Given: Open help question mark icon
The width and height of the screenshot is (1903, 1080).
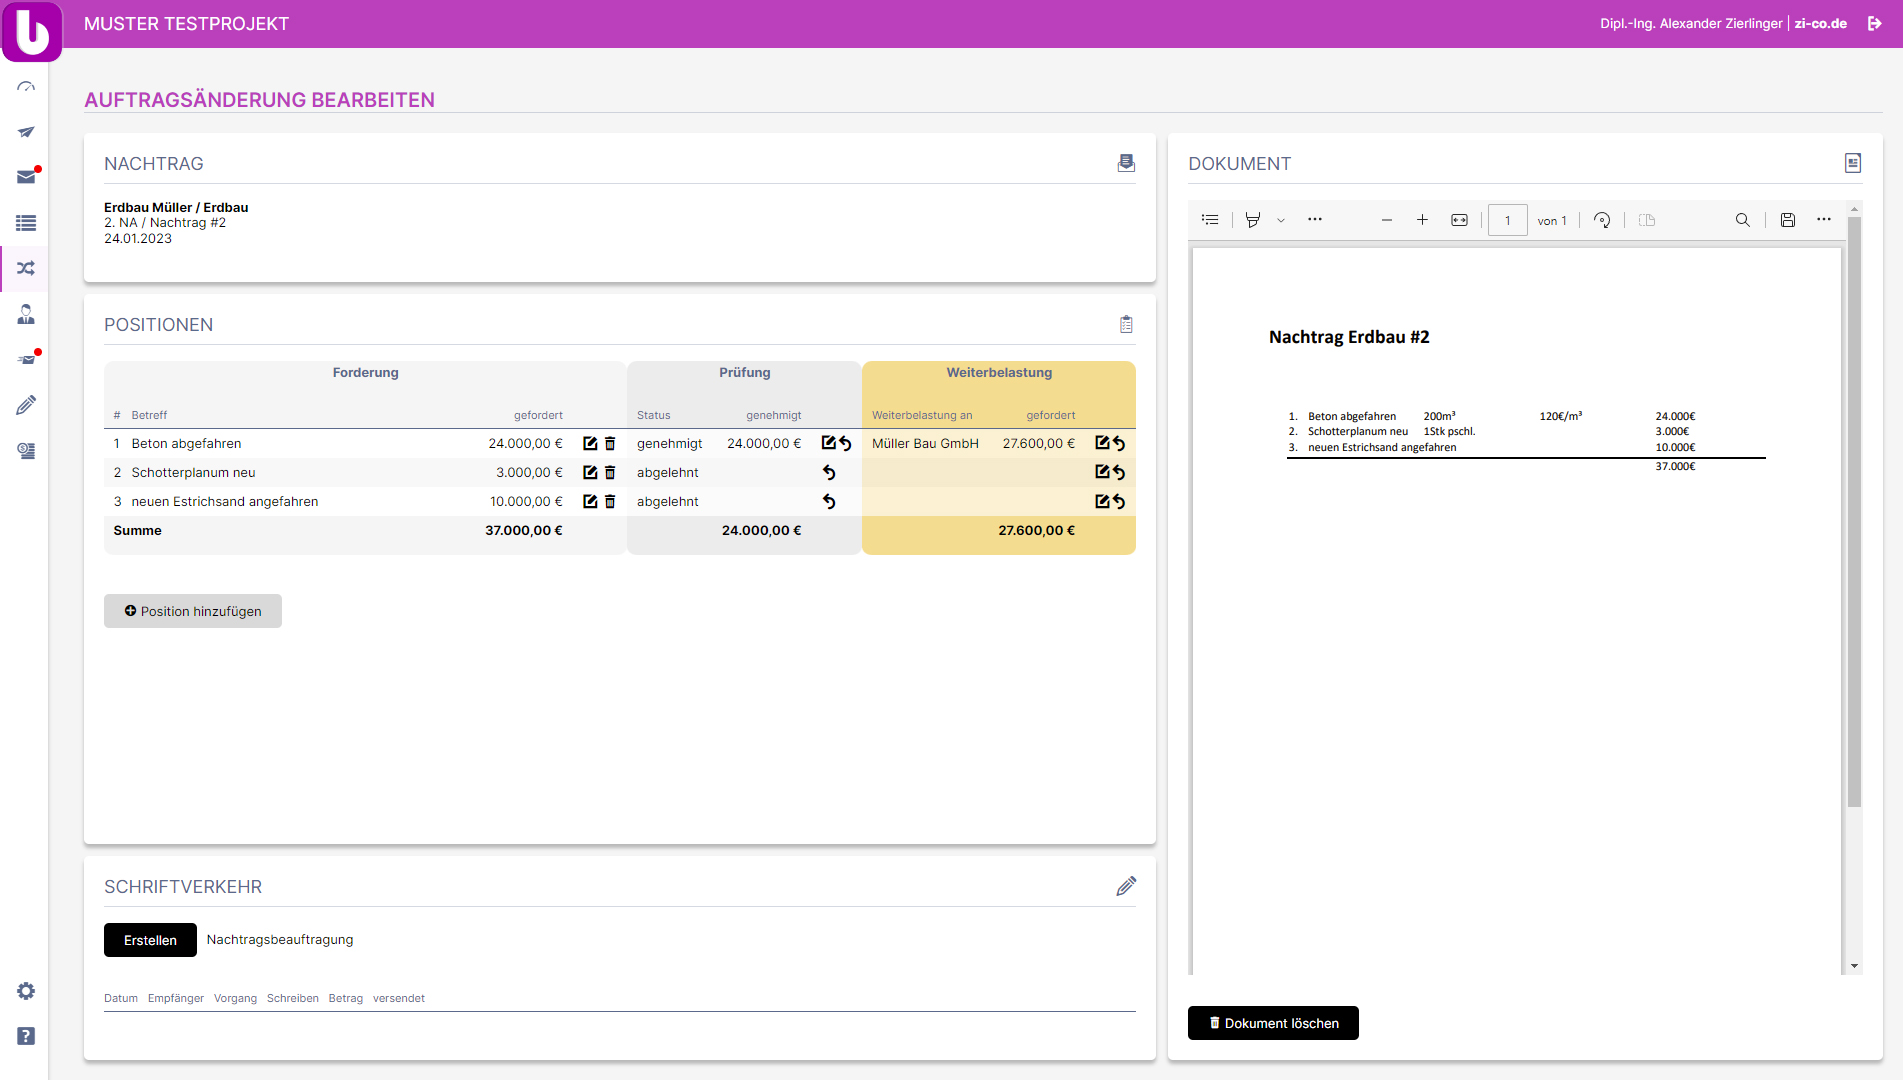Looking at the screenshot, I should pyautogui.click(x=26, y=1036).
